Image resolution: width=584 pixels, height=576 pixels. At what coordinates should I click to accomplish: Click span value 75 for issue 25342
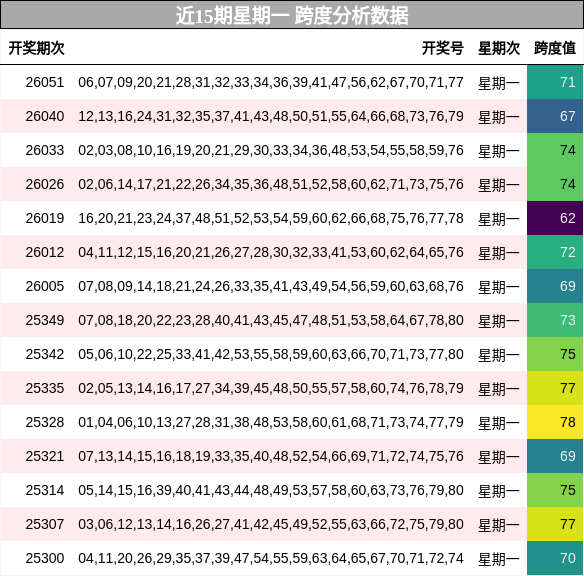pyautogui.click(x=555, y=354)
